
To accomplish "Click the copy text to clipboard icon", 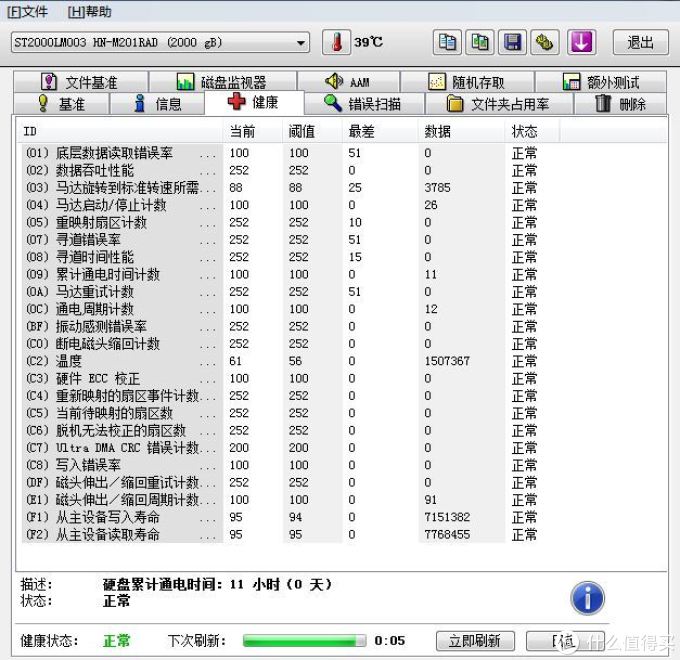I will tap(447, 42).
